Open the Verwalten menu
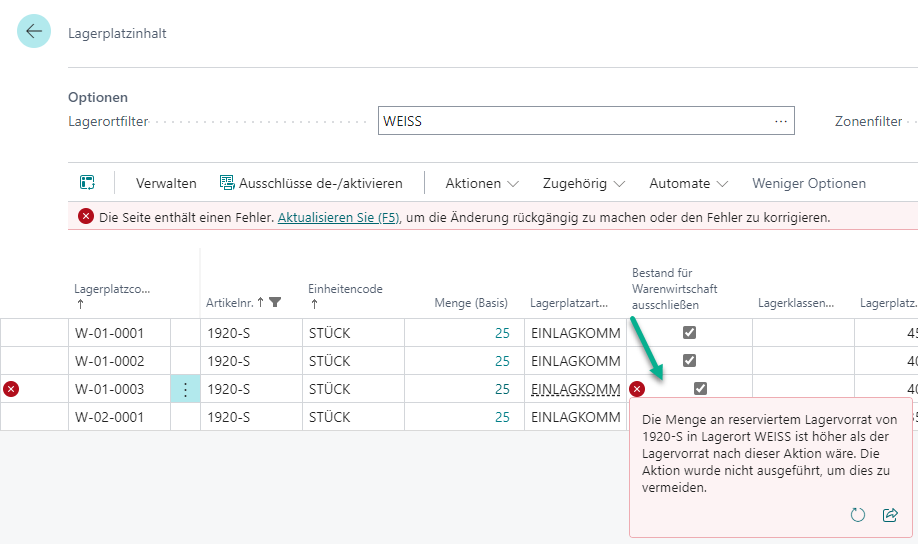The width and height of the screenshot is (918, 544). [x=166, y=183]
